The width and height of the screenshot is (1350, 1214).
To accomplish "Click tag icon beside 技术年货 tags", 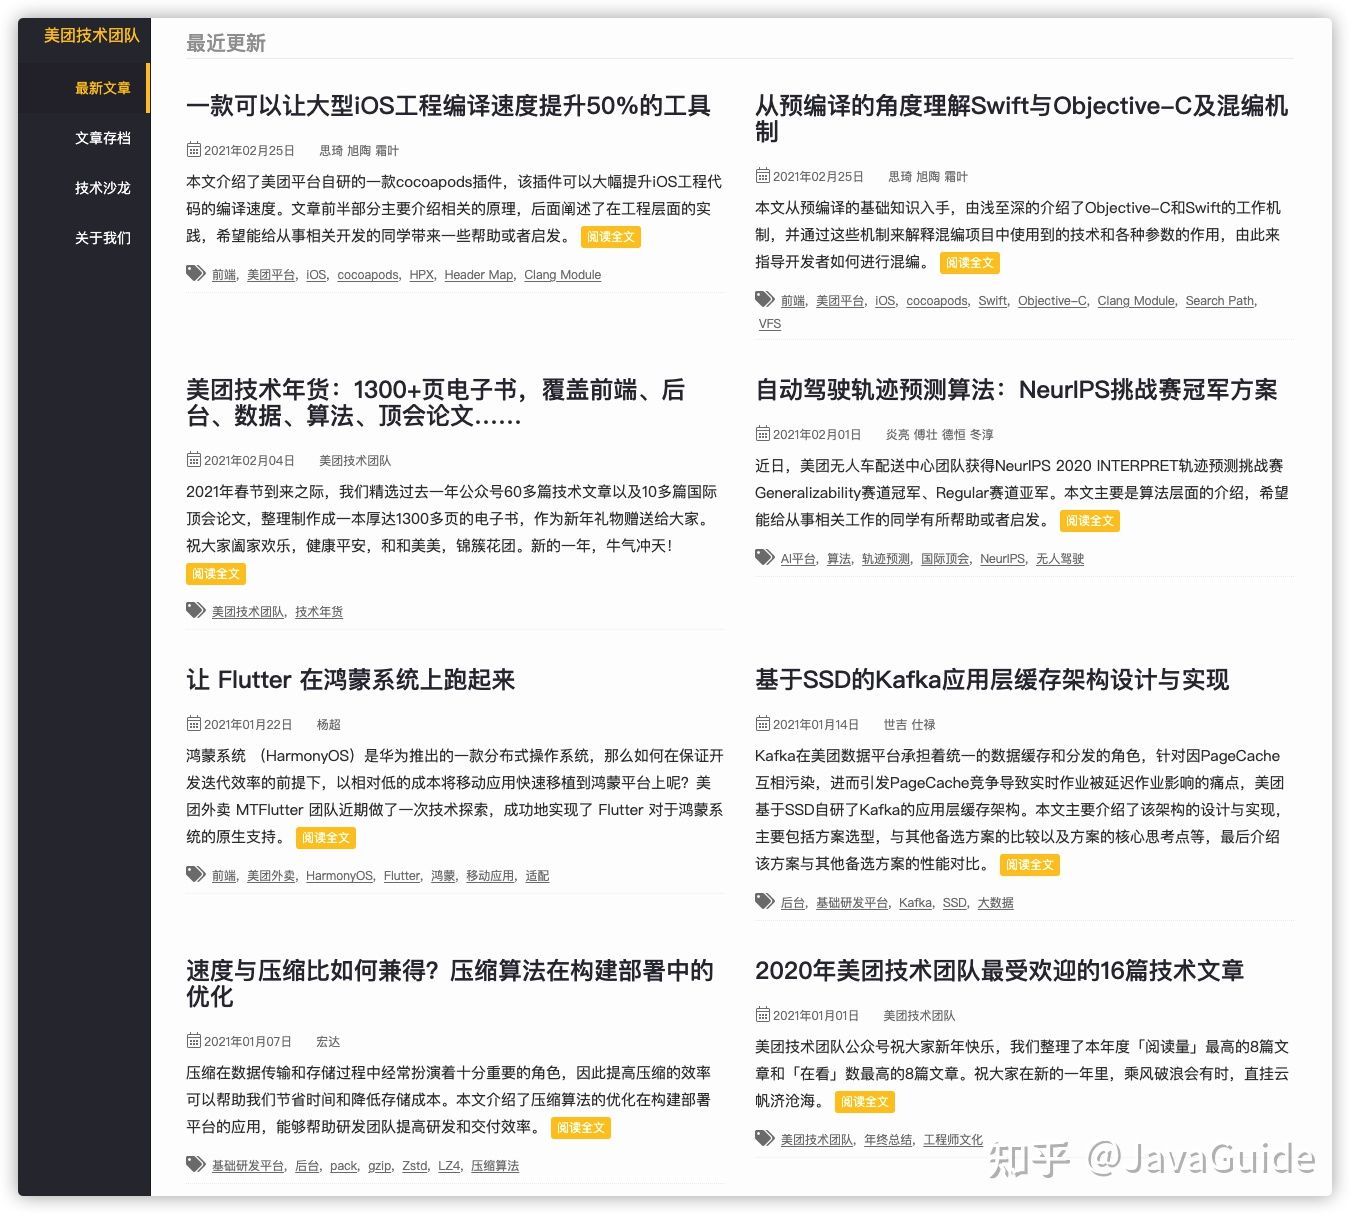I will click(x=196, y=610).
